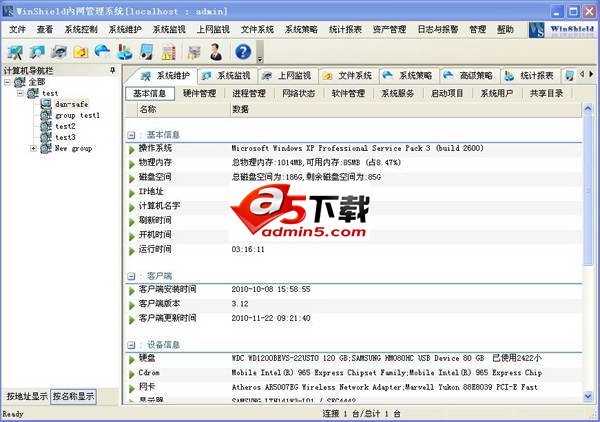Viewport: 600px width, 422px height.
Task: Click the tab strip scroll right arrow
Action: click(591, 74)
